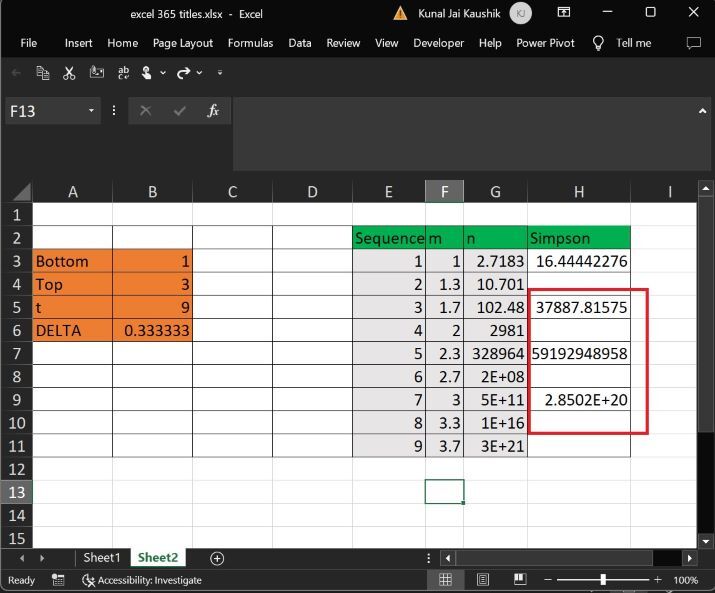Open the Help tab

(x=490, y=43)
